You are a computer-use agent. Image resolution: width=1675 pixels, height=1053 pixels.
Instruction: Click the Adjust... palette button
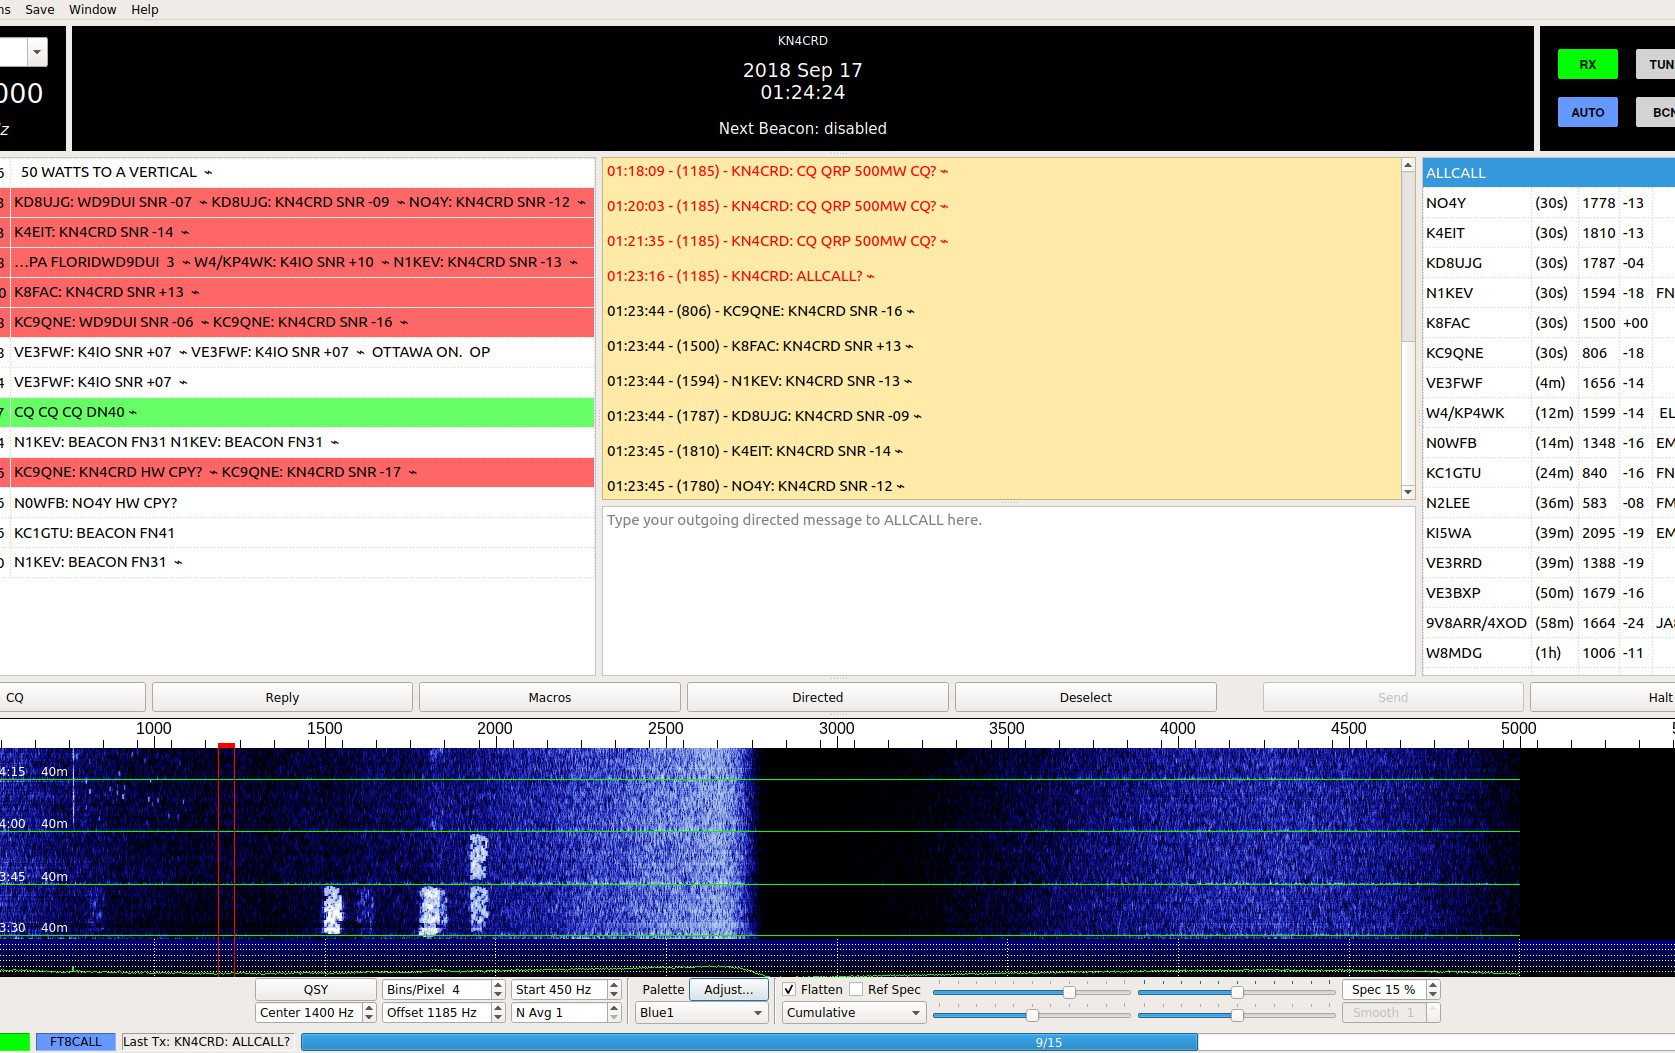point(728,989)
